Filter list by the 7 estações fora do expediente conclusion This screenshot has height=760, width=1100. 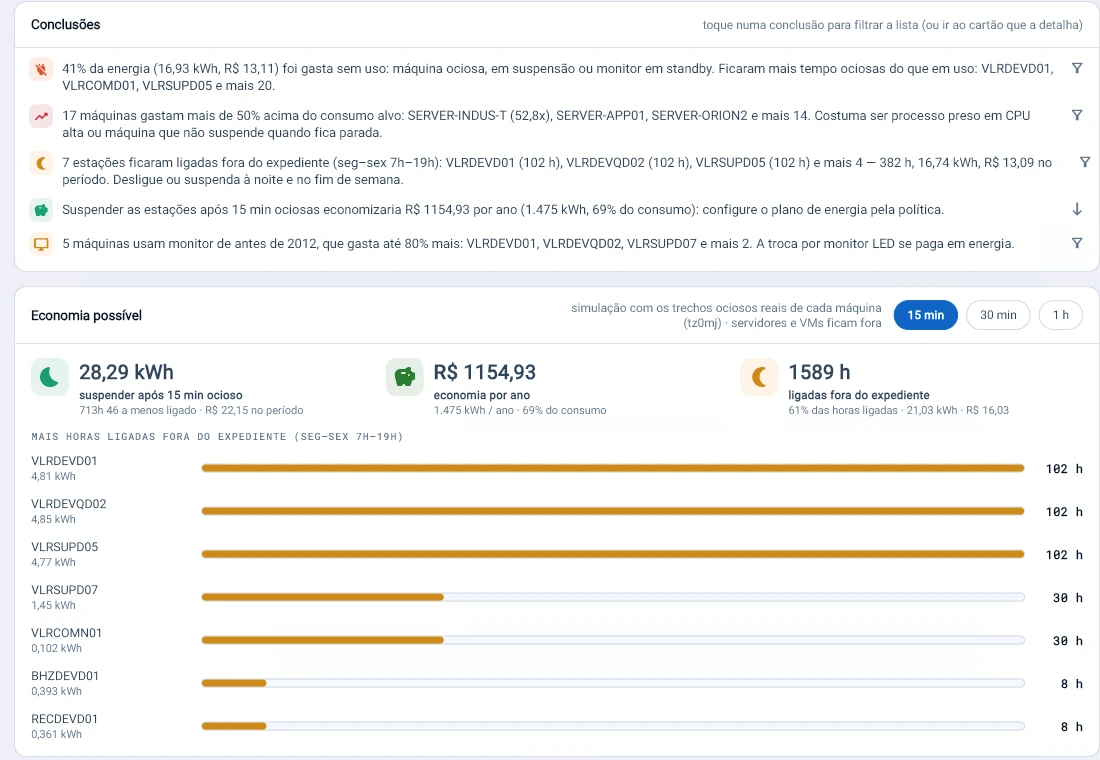point(1085,162)
